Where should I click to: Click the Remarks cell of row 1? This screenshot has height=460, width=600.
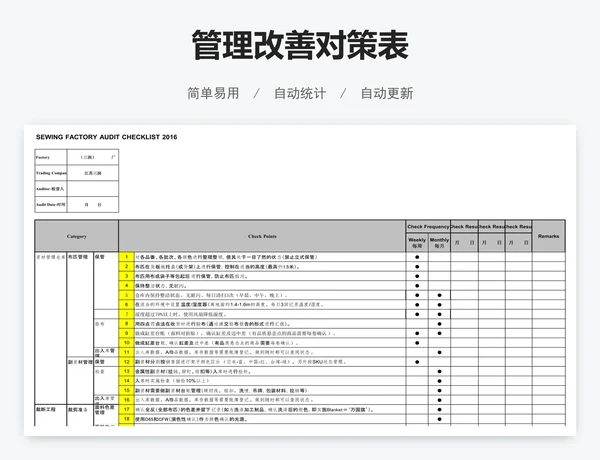tap(548, 257)
